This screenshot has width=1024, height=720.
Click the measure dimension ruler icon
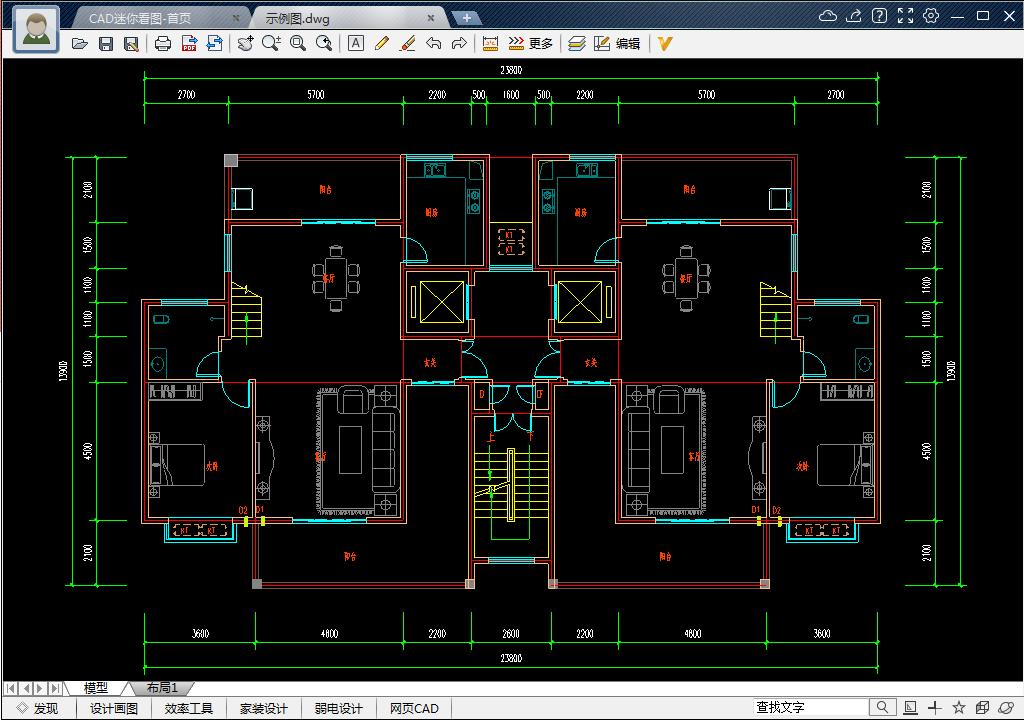490,44
